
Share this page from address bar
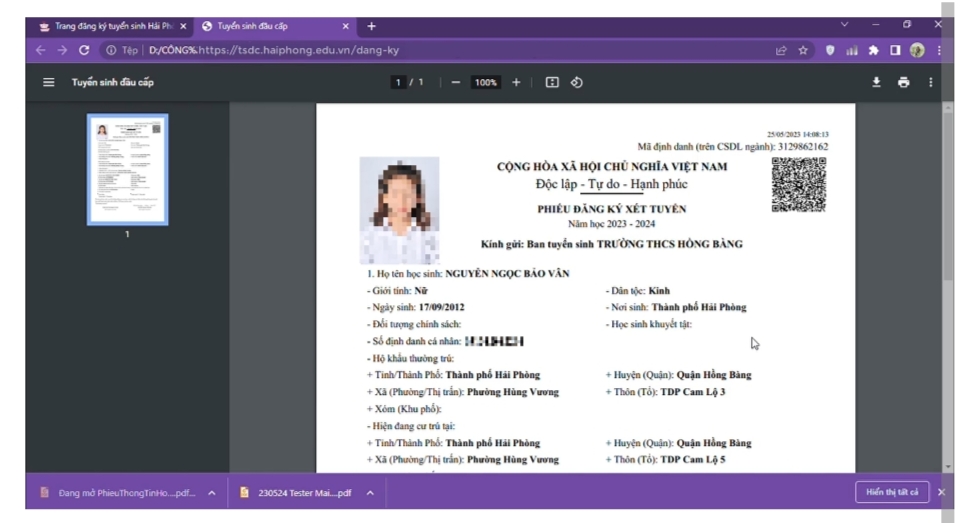(780, 50)
